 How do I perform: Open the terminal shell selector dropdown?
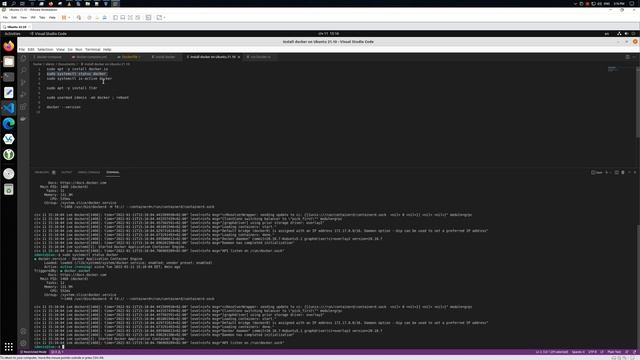click(x=611, y=172)
